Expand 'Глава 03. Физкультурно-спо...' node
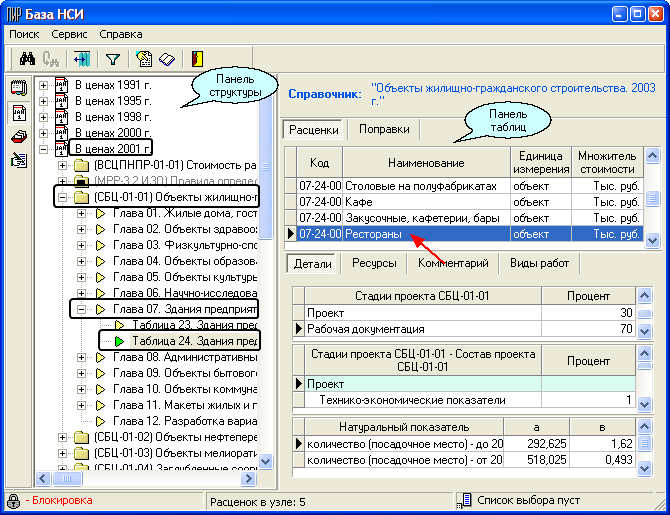670x515 pixels. 82,245
